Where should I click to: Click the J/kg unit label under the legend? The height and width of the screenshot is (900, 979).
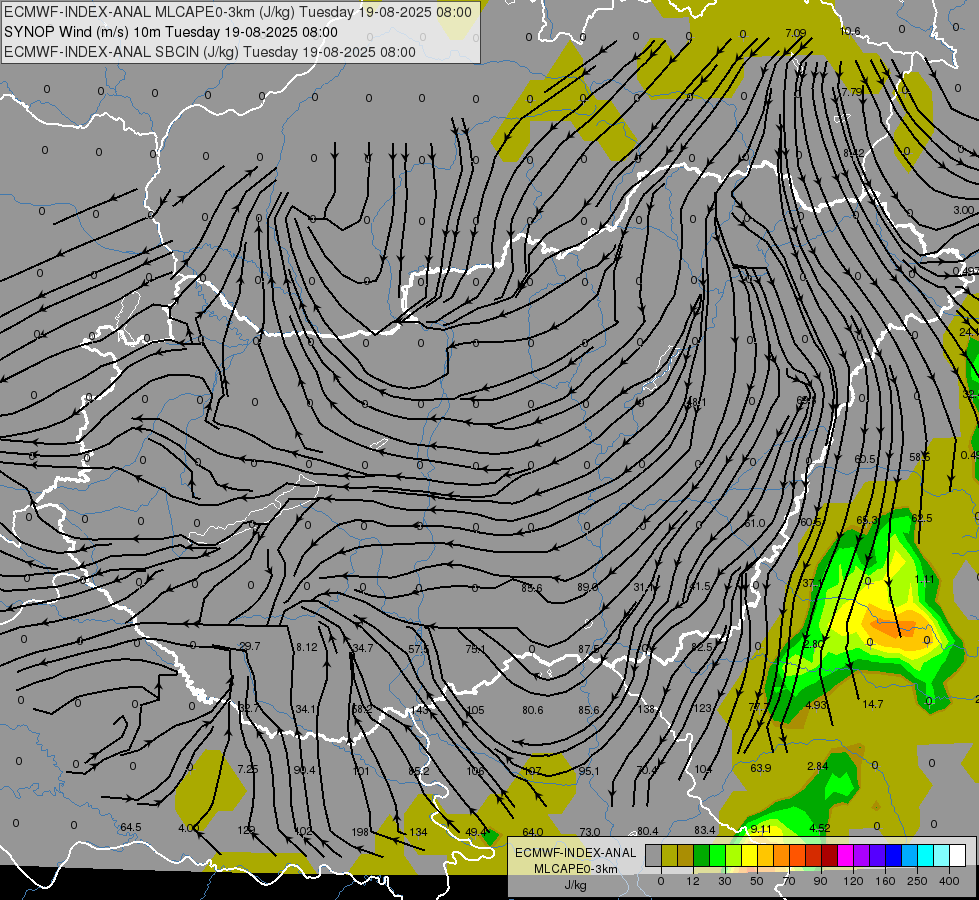[x=576, y=884]
